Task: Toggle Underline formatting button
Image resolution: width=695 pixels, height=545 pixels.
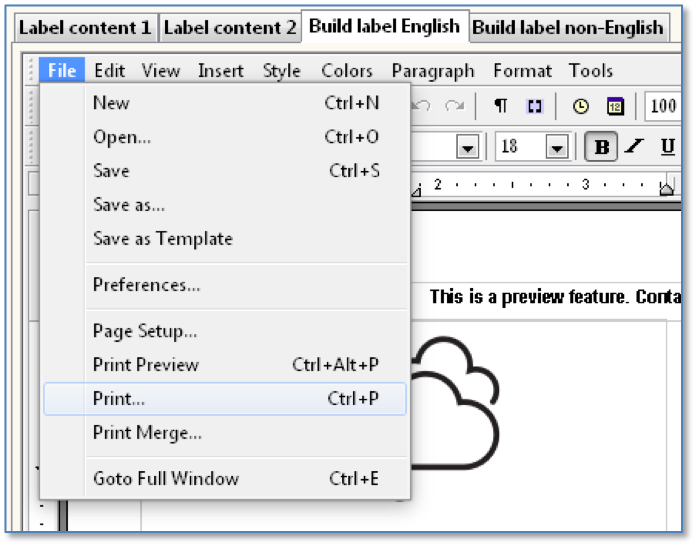Action: pos(668,146)
